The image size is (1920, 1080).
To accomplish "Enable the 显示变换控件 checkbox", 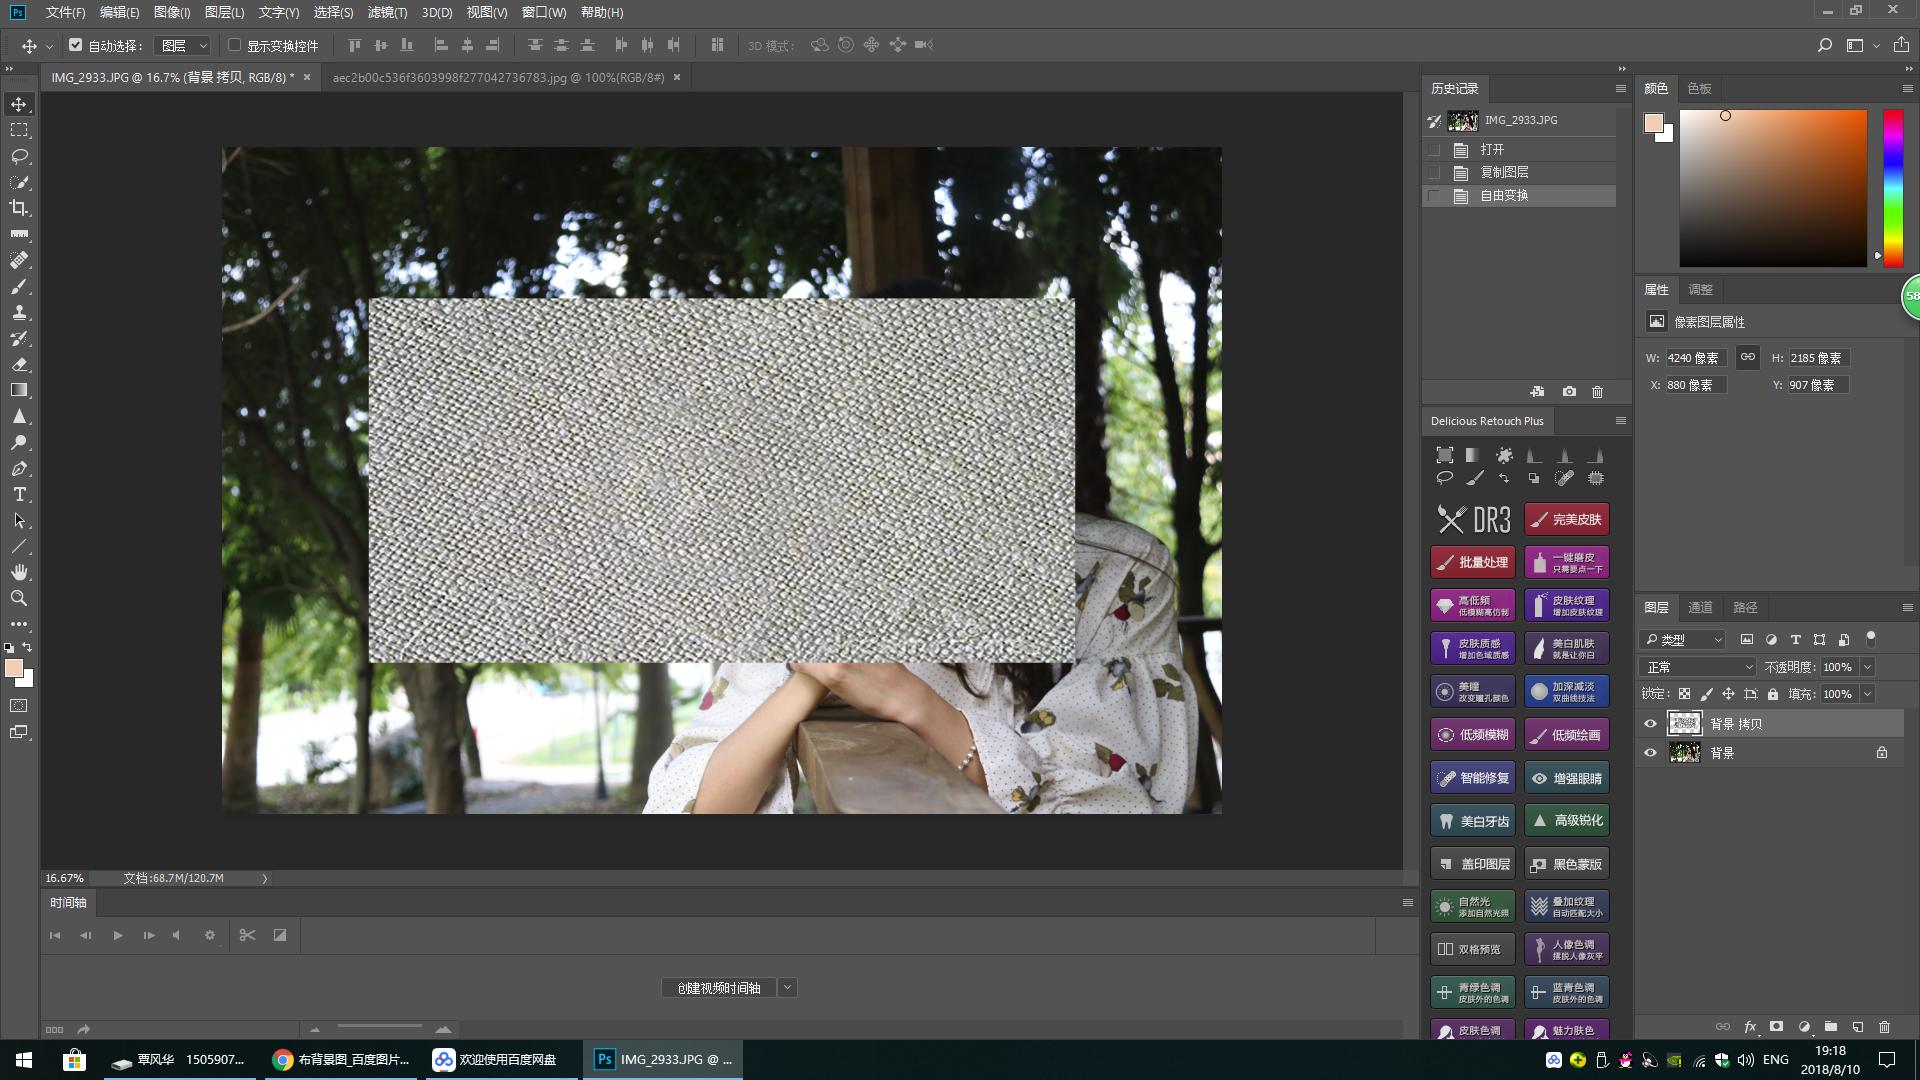I will [x=235, y=45].
